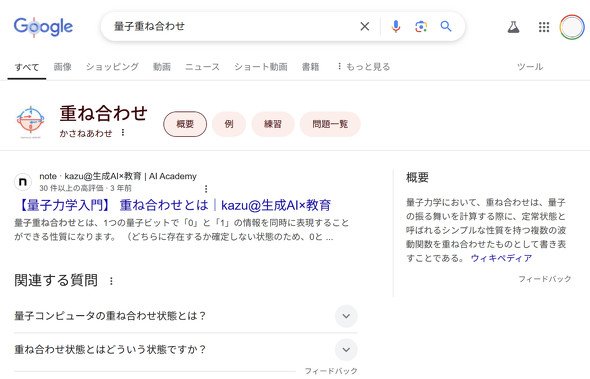Click フィードバック under the 概要 panel
590x379 pixels.
[544, 279]
